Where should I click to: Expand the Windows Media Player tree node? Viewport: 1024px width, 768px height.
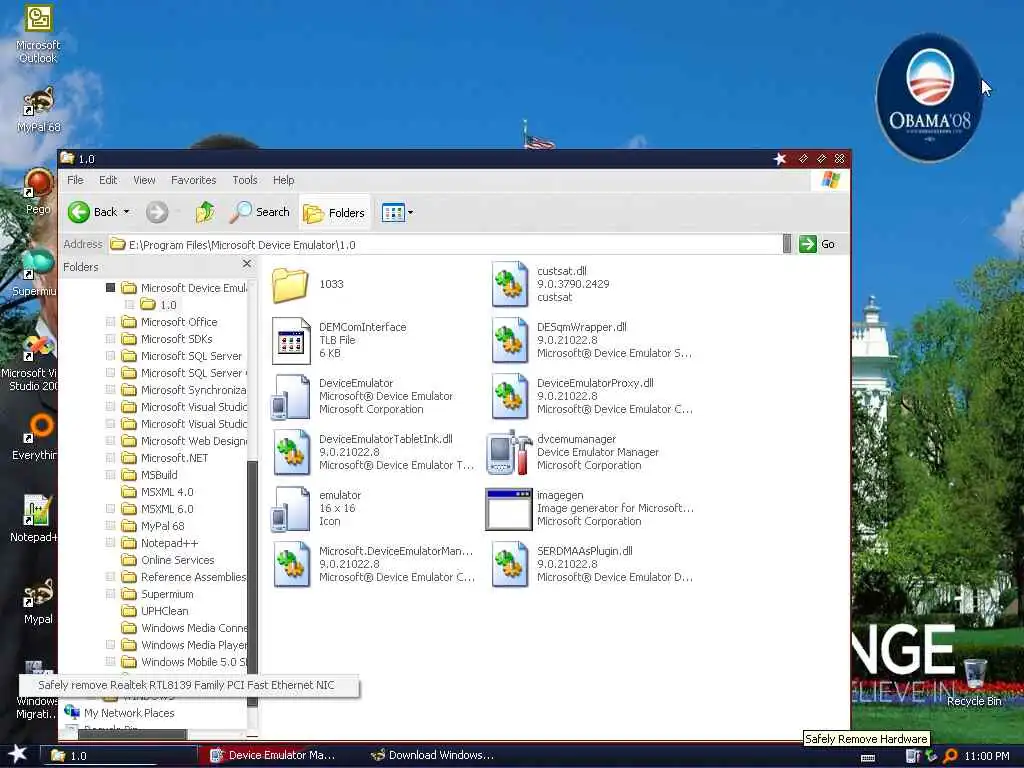coord(110,645)
